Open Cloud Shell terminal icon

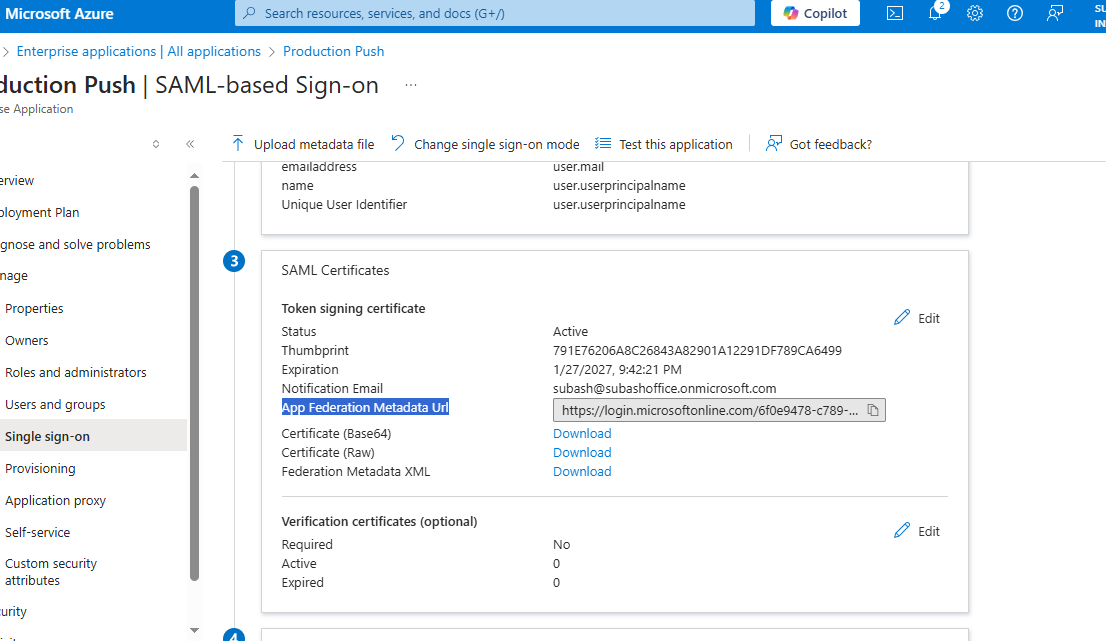tap(894, 13)
